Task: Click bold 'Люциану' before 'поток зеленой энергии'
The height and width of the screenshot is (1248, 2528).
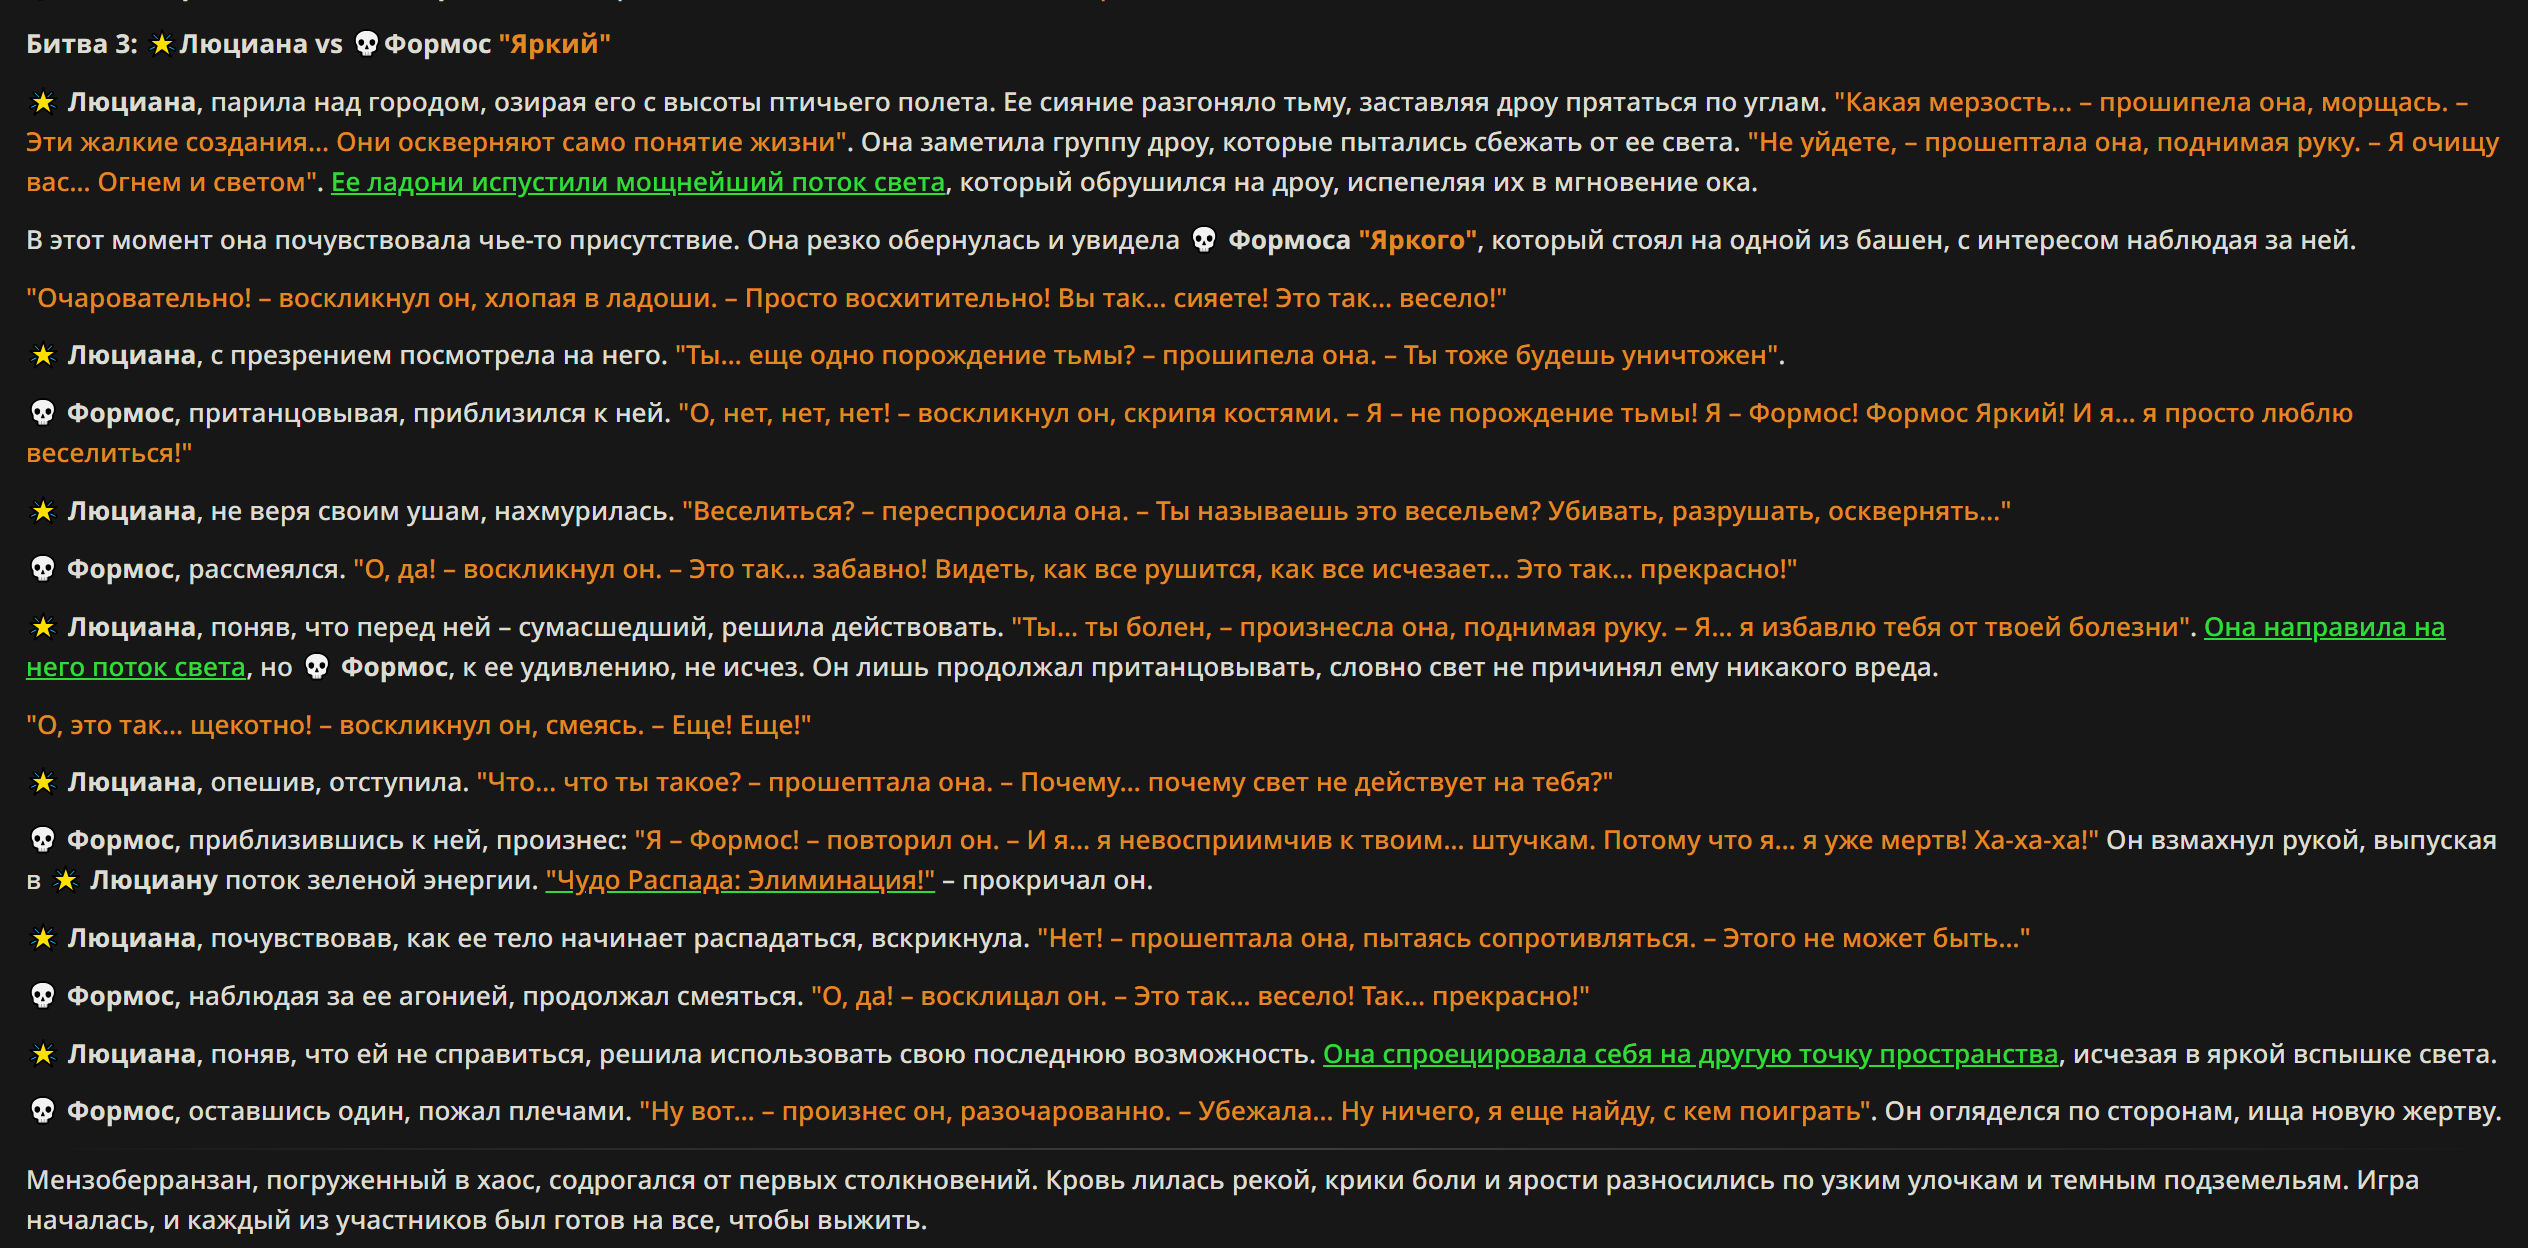Action: click(x=153, y=880)
